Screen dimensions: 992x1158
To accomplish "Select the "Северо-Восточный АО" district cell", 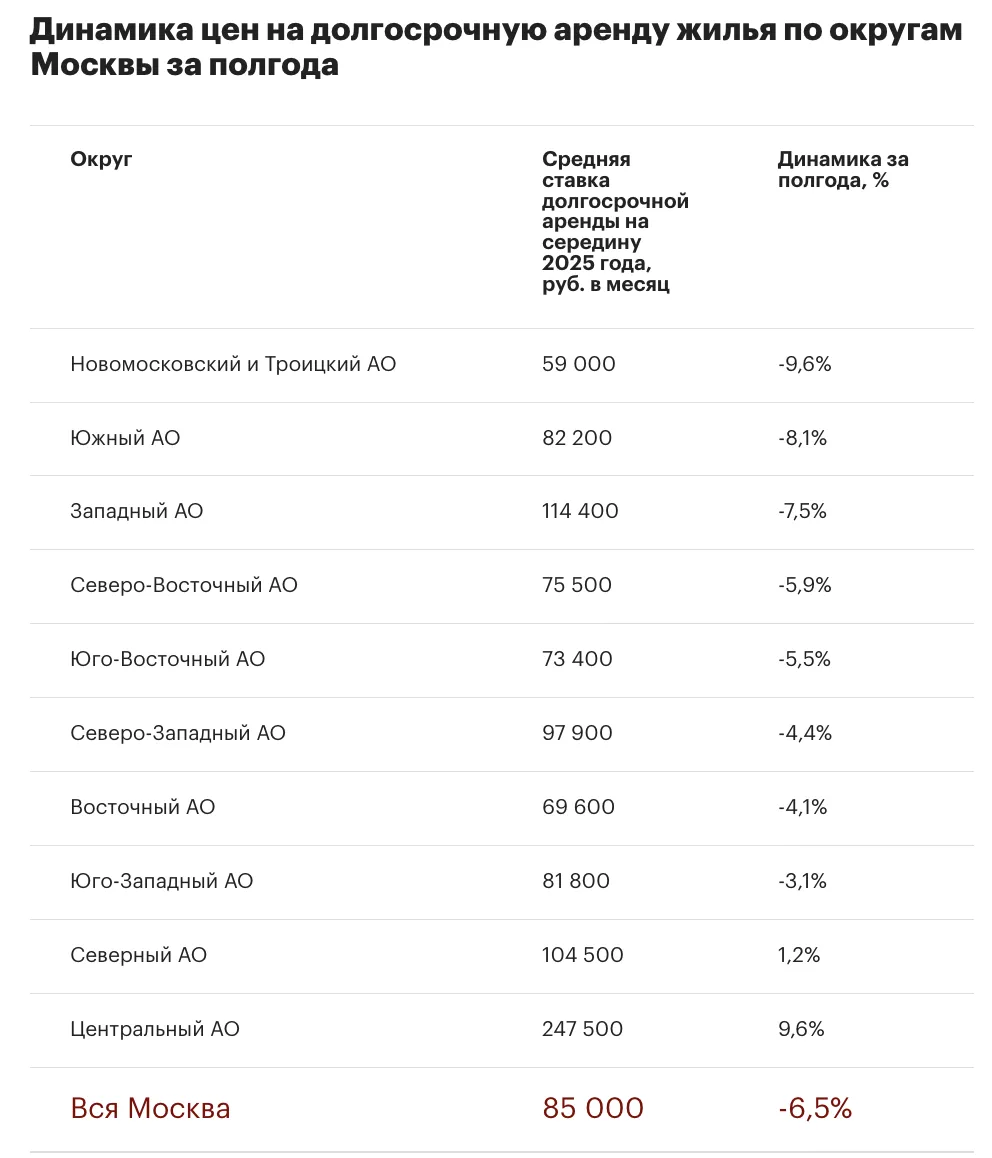I will tap(184, 585).
